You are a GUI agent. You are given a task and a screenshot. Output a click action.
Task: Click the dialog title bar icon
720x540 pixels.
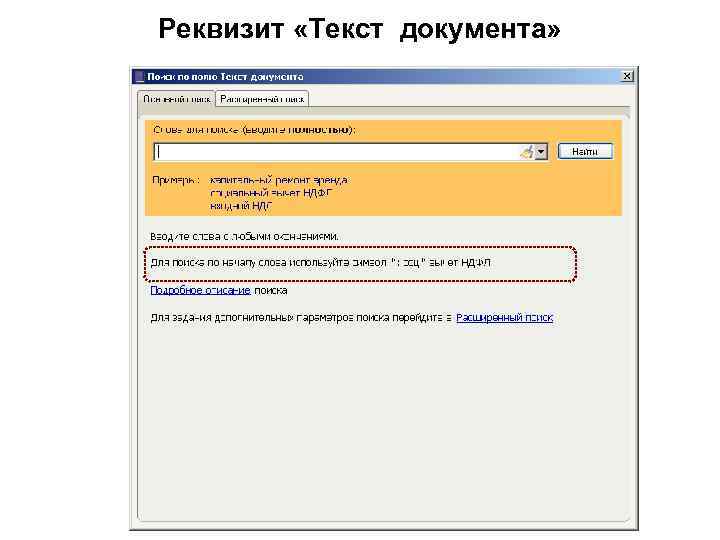click(139, 77)
